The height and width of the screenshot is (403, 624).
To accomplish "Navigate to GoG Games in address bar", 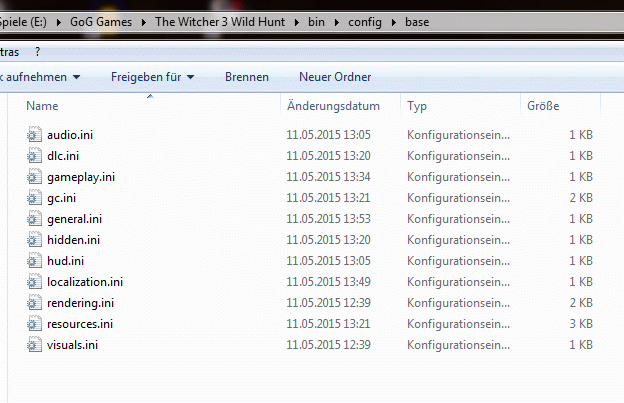I will [101, 22].
